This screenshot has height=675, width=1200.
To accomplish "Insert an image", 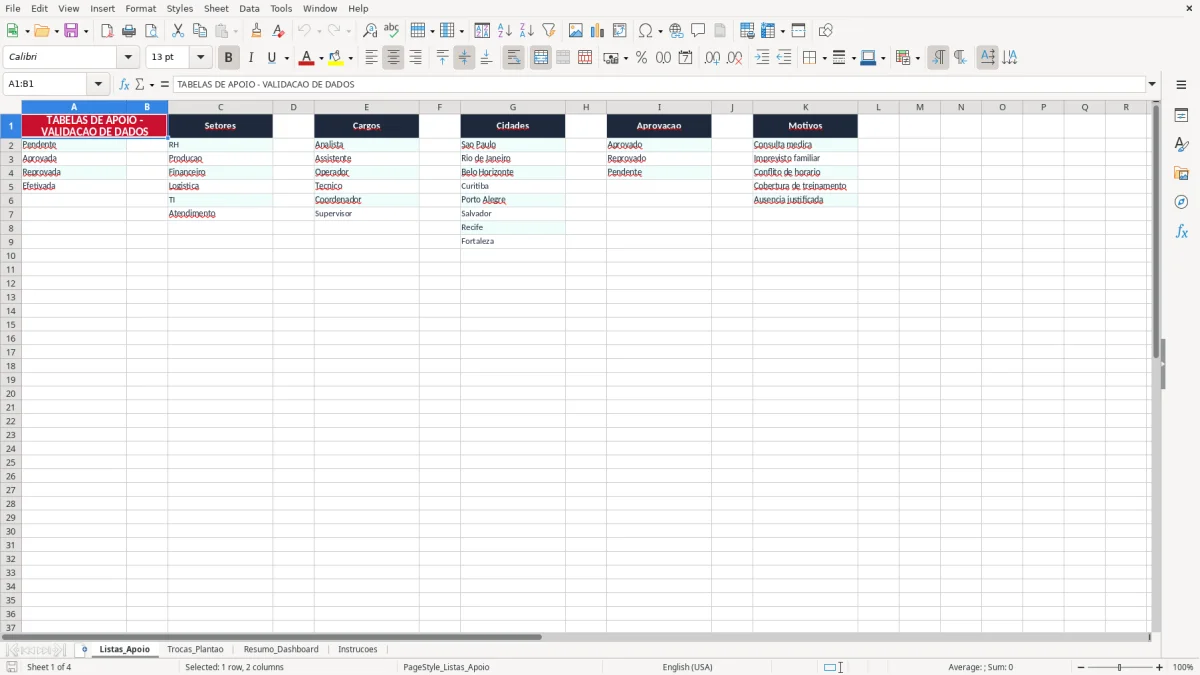I will tap(576, 31).
